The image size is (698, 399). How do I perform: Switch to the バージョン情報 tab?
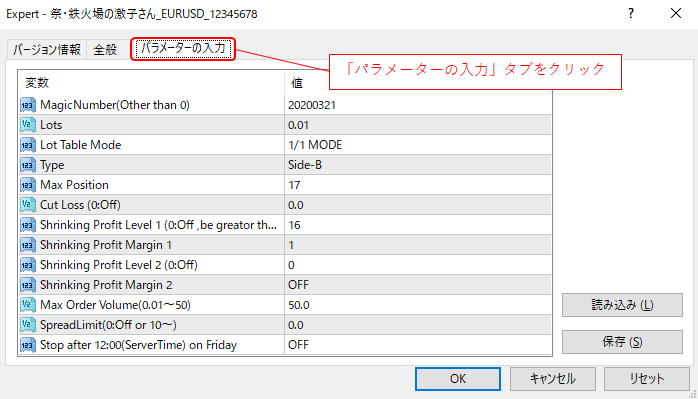click(47, 49)
